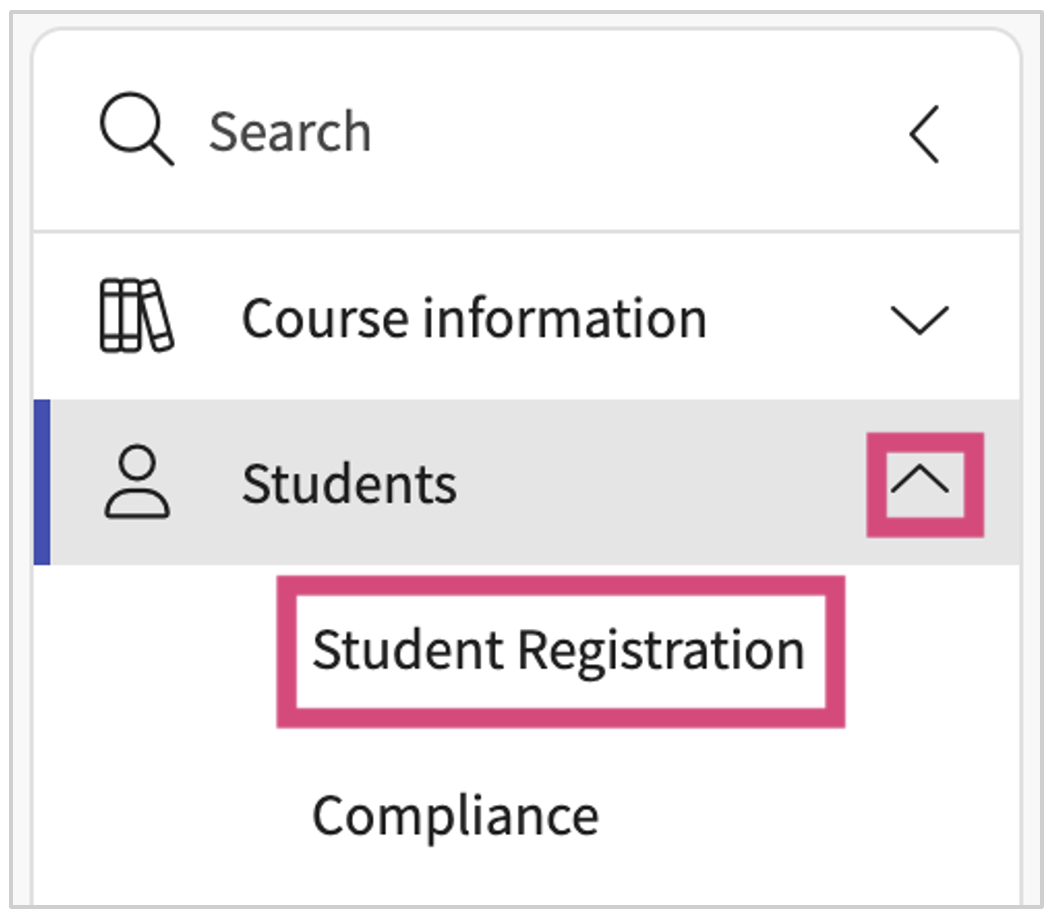Select the Students menu label
Screen dimensions: 1054x918
[349, 485]
